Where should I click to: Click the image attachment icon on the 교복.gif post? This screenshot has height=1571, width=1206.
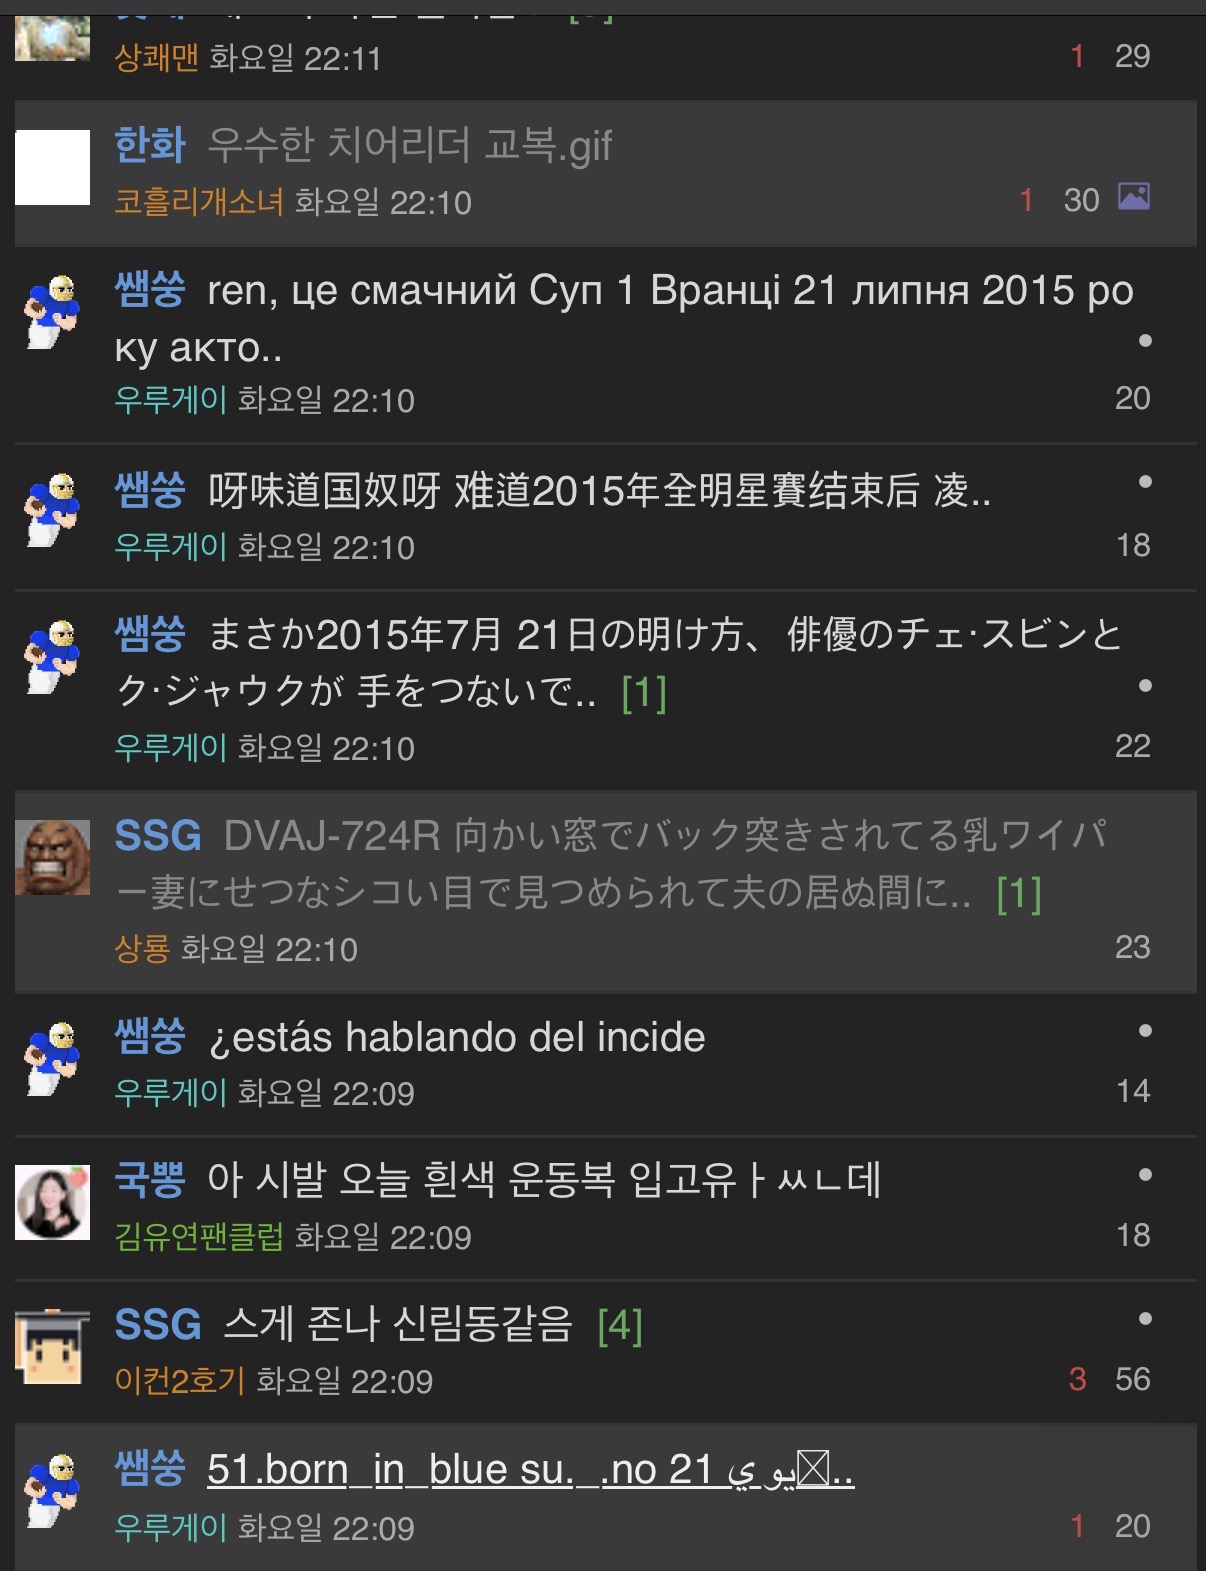1133,197
